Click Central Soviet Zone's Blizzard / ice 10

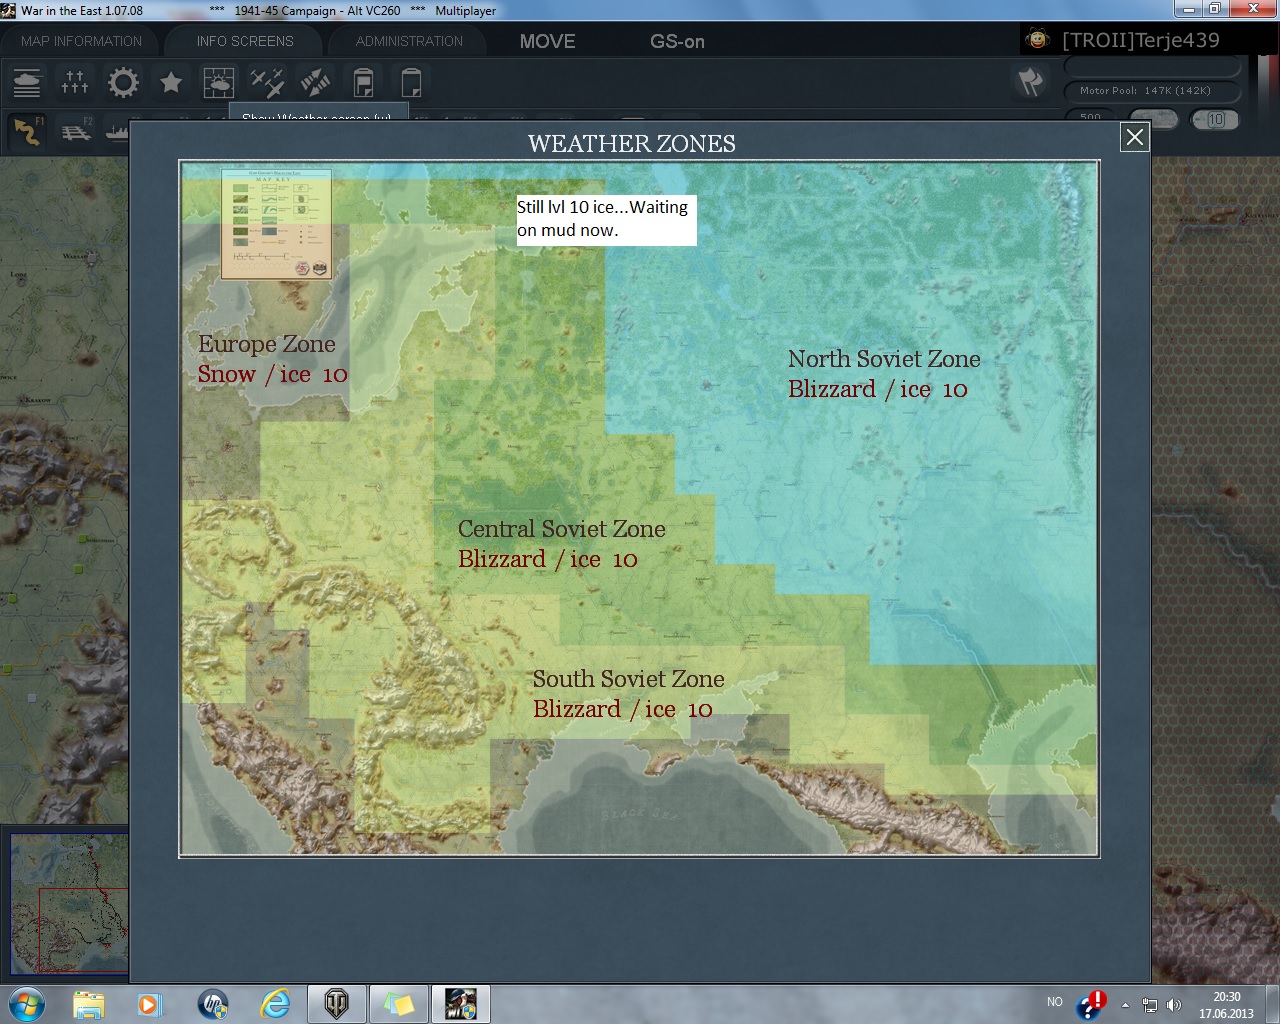tap(547, 559)
